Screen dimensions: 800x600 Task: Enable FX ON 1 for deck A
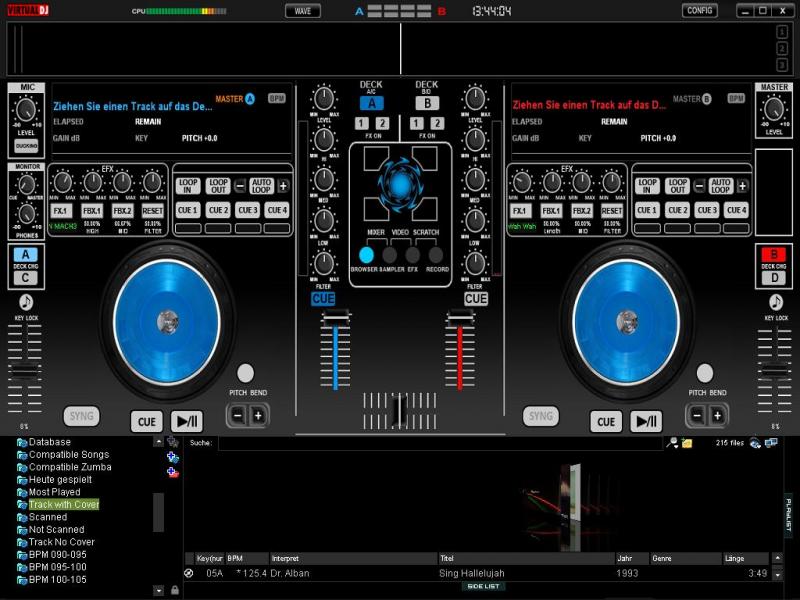(361, 123)
